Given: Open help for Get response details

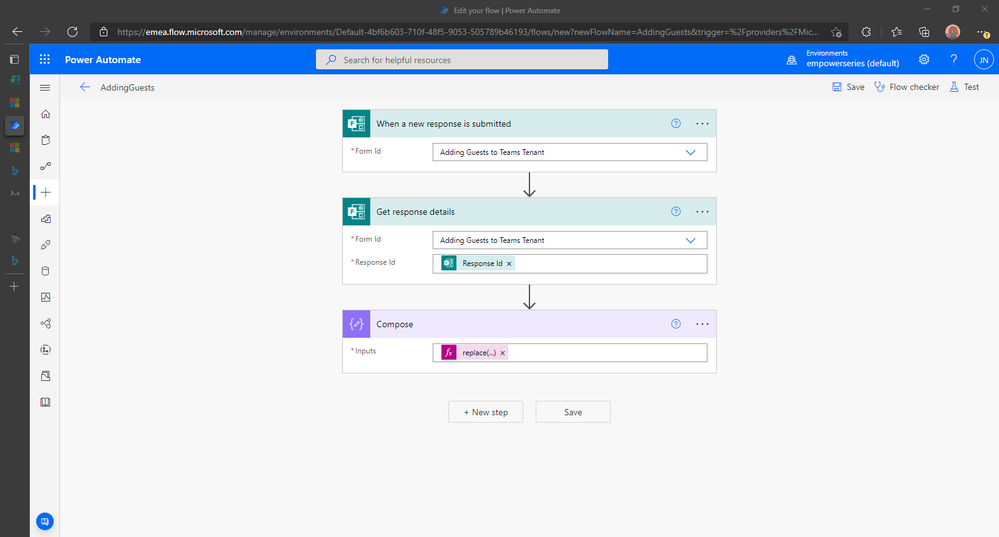Looking at the screenshot, I should pyautogui.click(x=676, y=211).
